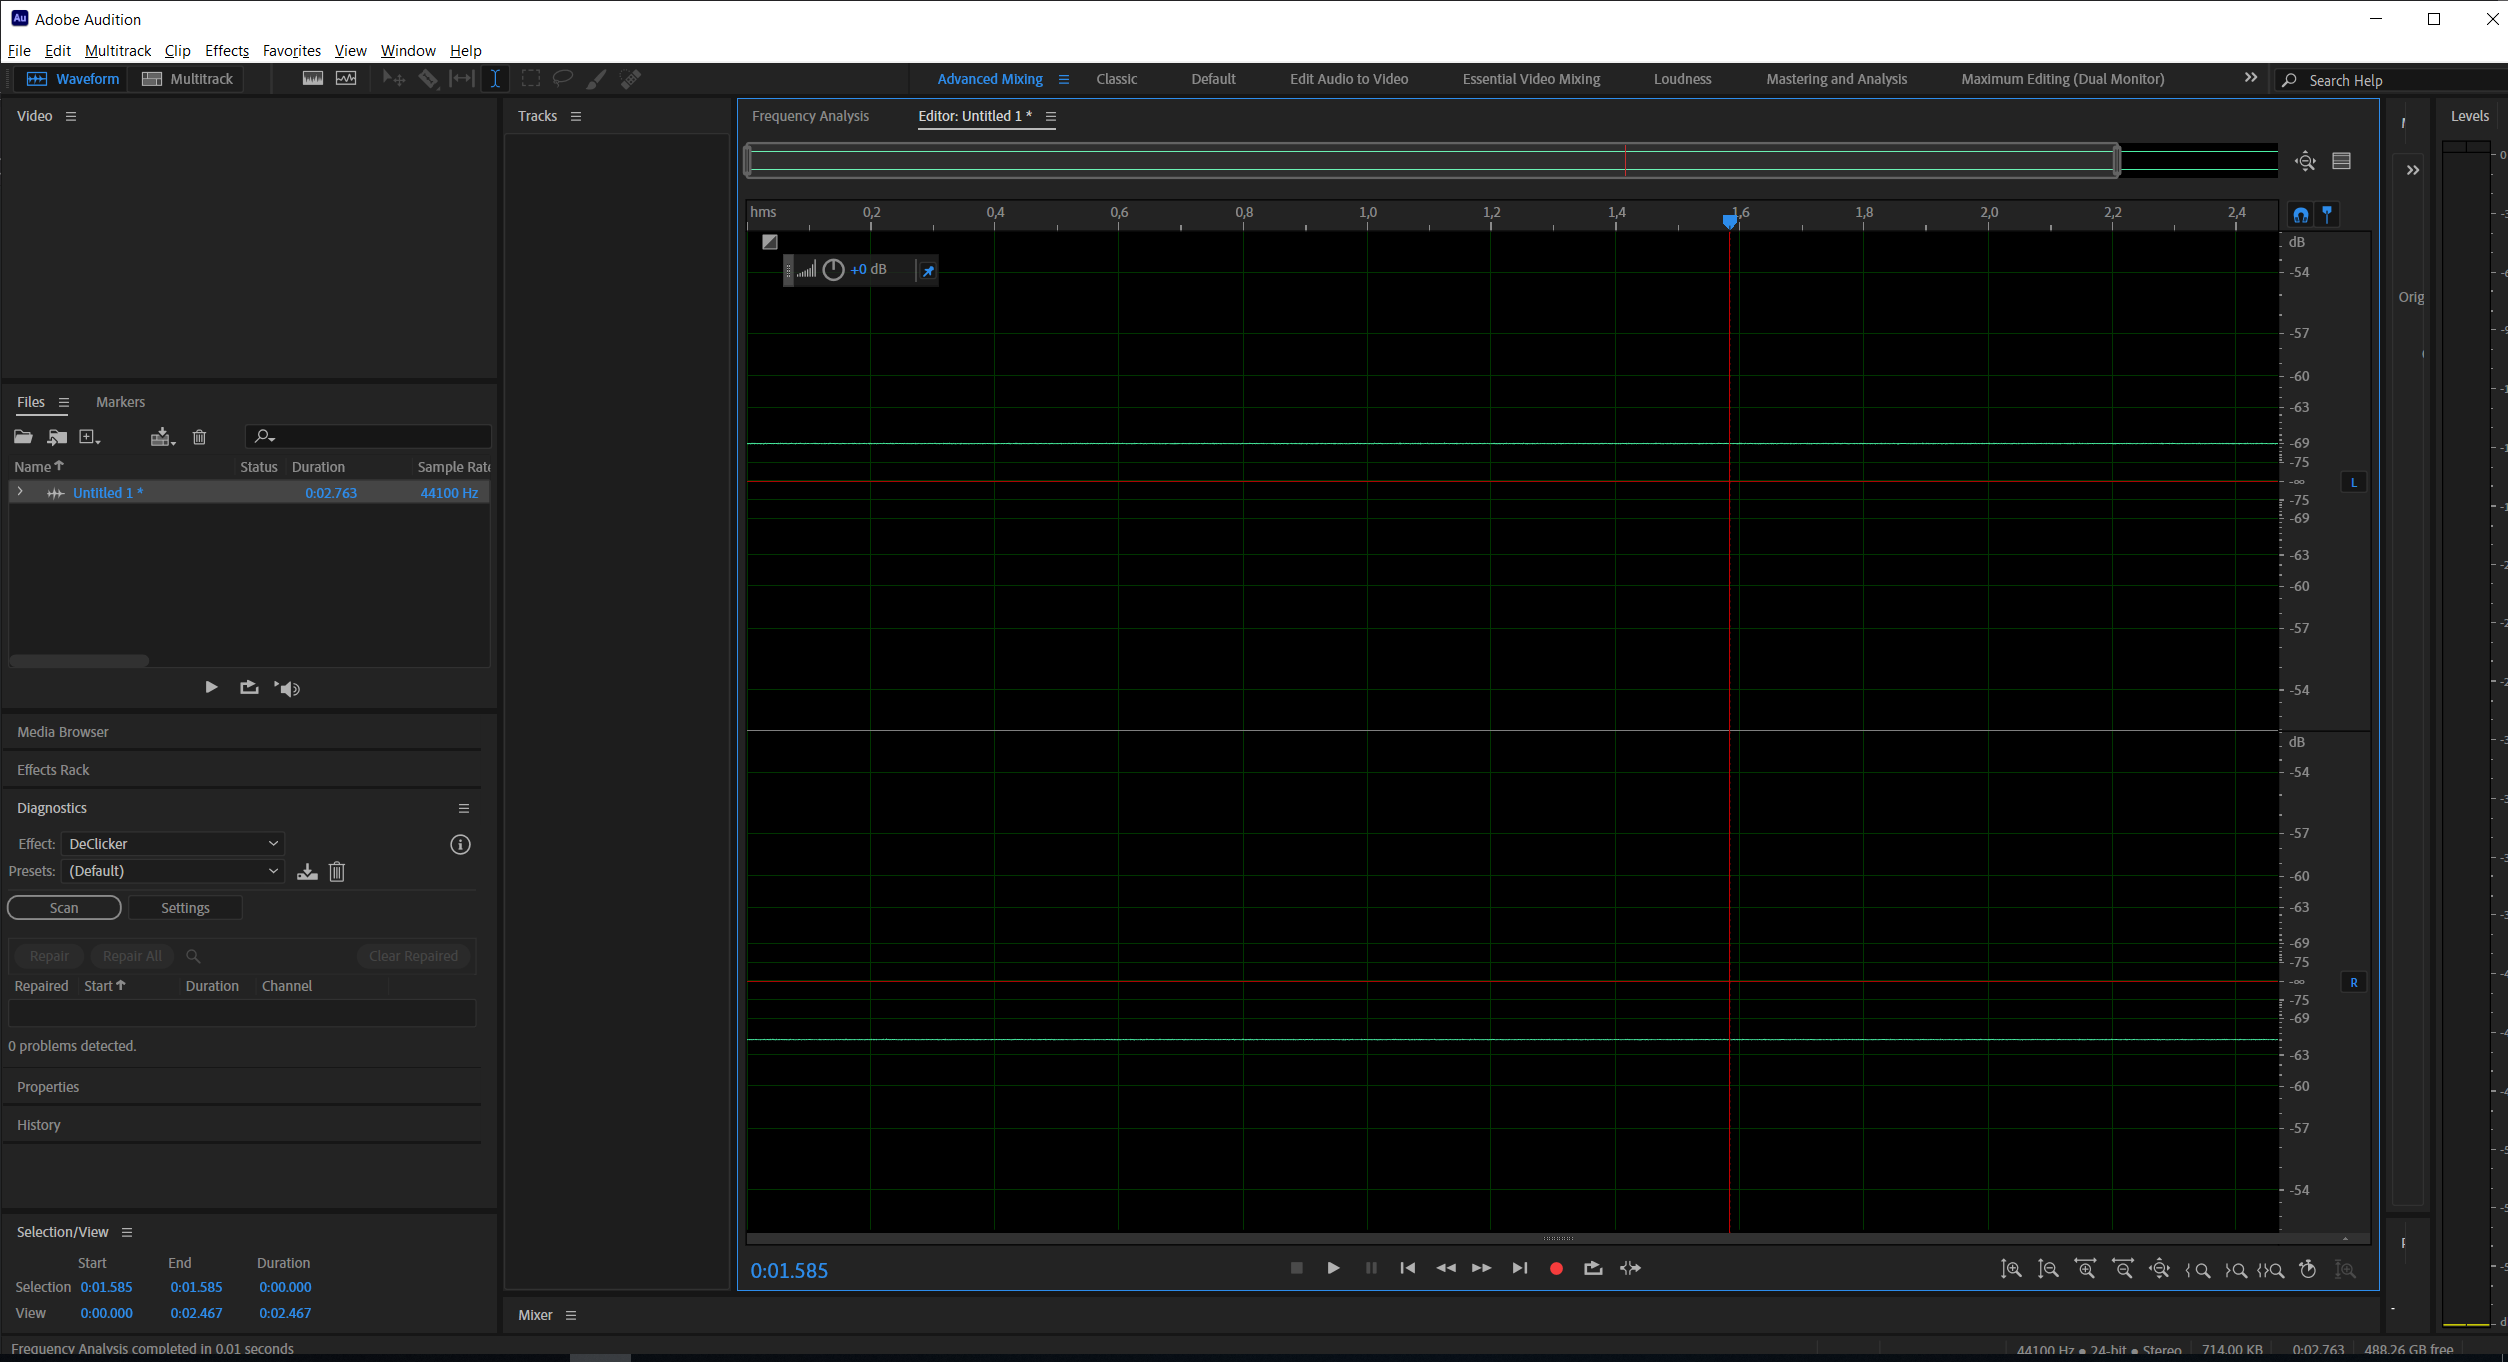
Task: Click the +0 dB amplitude adjust knob
Action: click(833, 270)
